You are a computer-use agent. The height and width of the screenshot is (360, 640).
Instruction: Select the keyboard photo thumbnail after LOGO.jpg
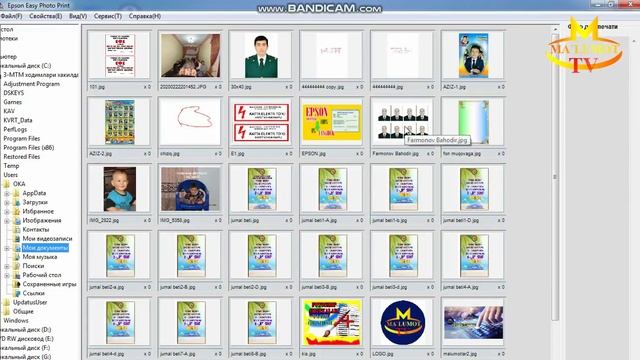473,322
